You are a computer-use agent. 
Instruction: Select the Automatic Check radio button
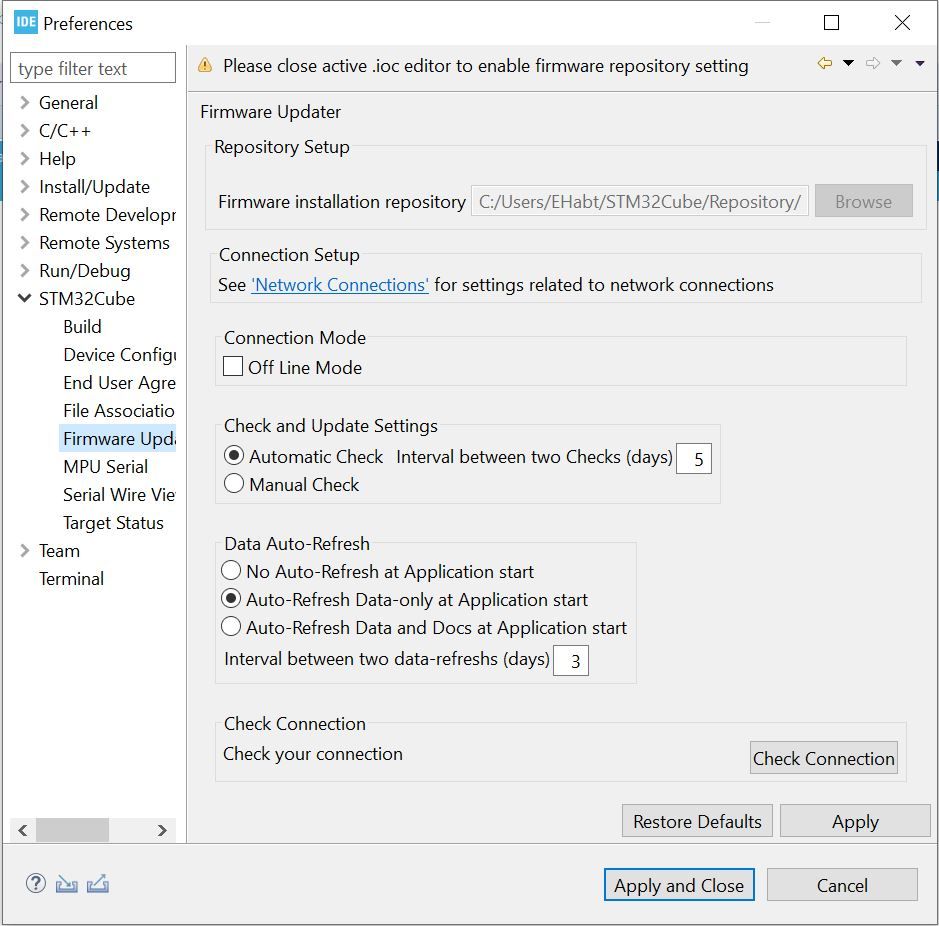pyautogui.click(x=234, y=456)
